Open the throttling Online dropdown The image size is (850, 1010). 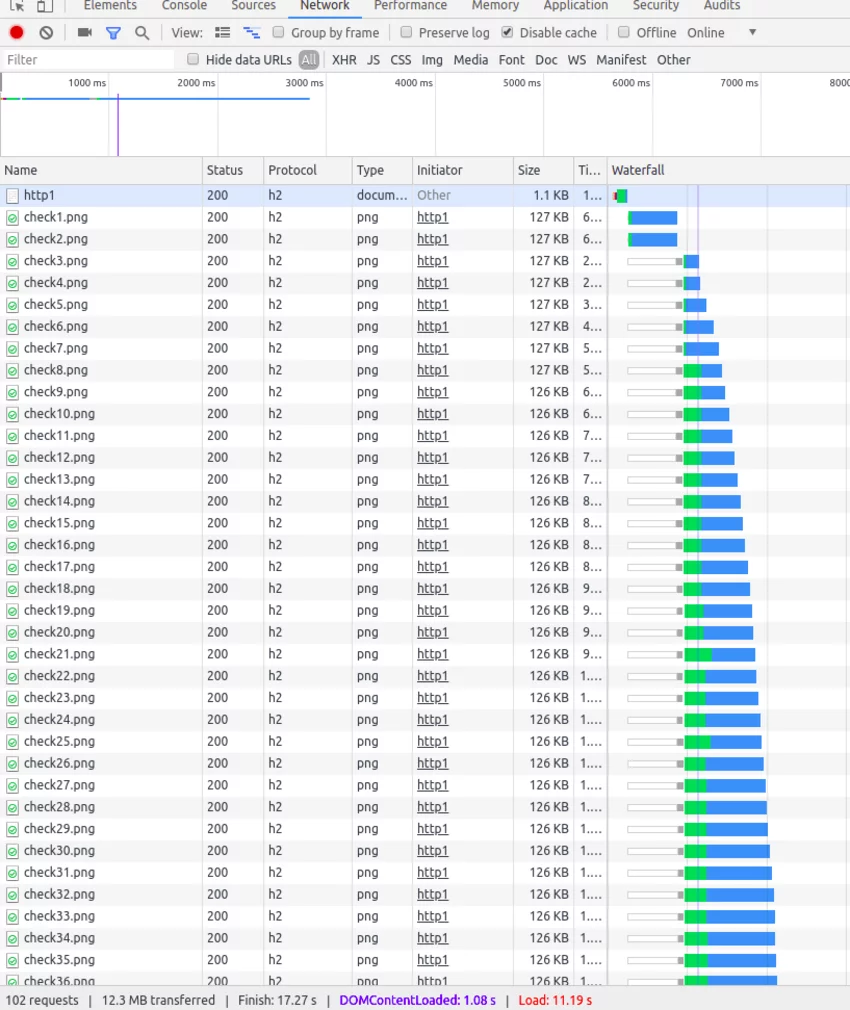point(721,32)
